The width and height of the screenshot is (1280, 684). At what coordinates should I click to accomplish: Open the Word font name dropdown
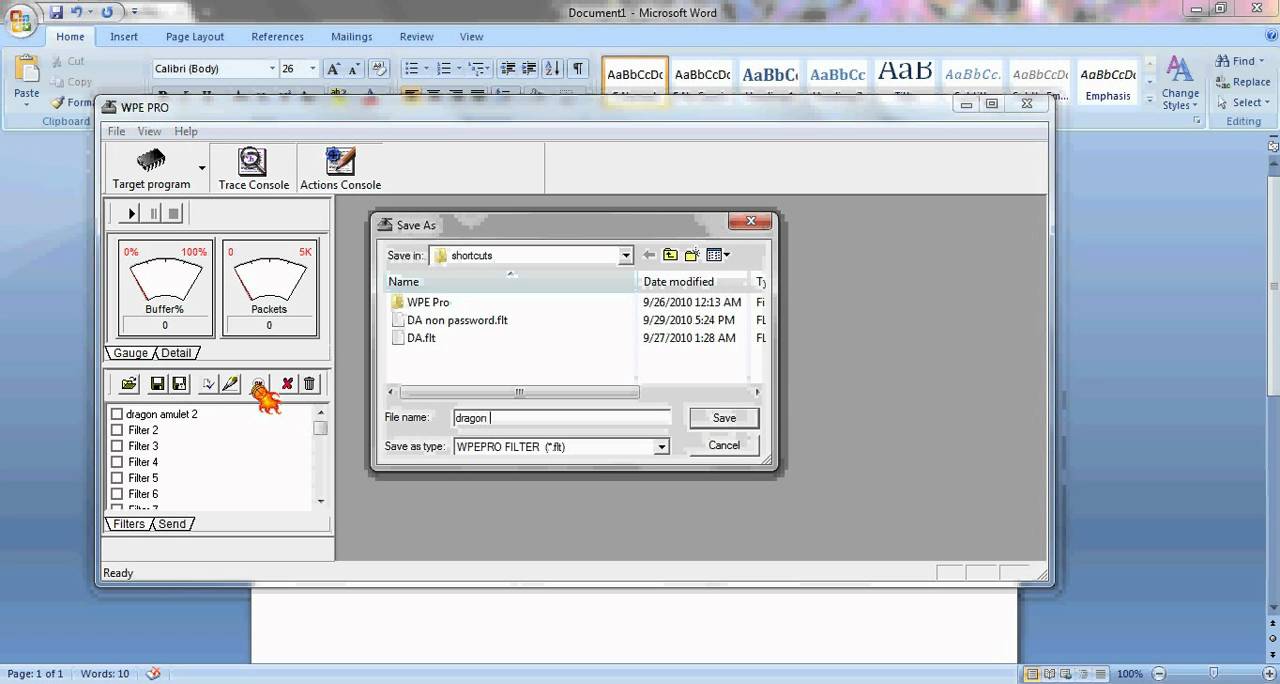coord(272,69)
